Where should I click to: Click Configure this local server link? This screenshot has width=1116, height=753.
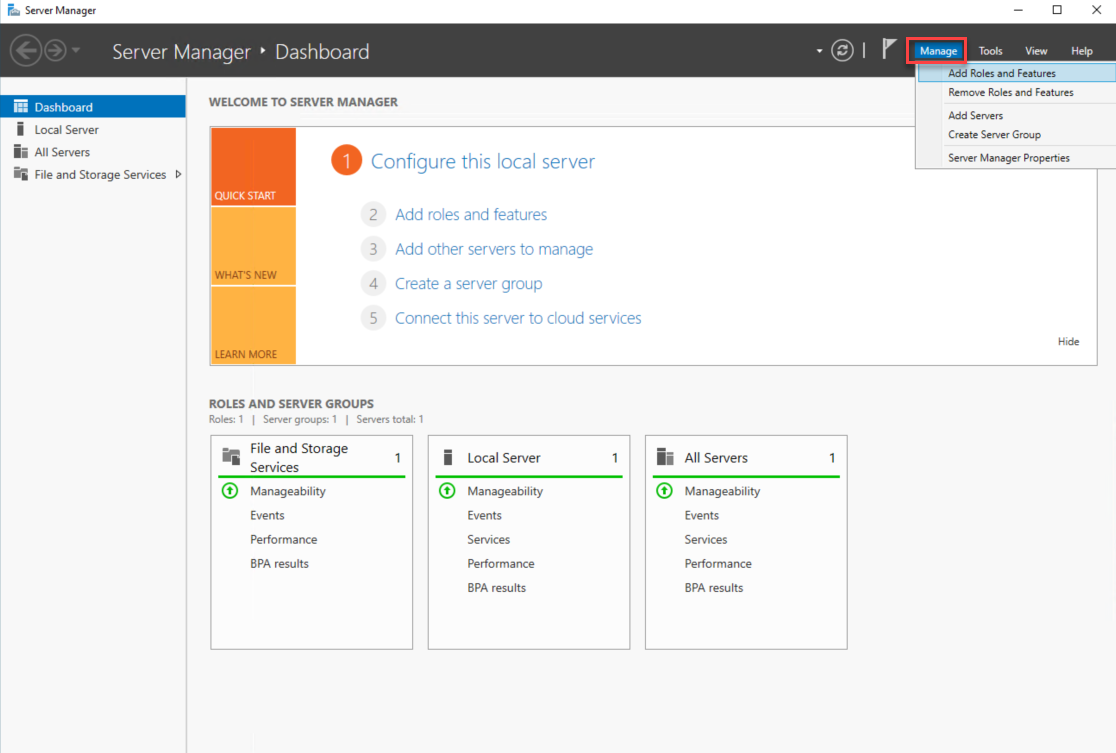(483, 162)
